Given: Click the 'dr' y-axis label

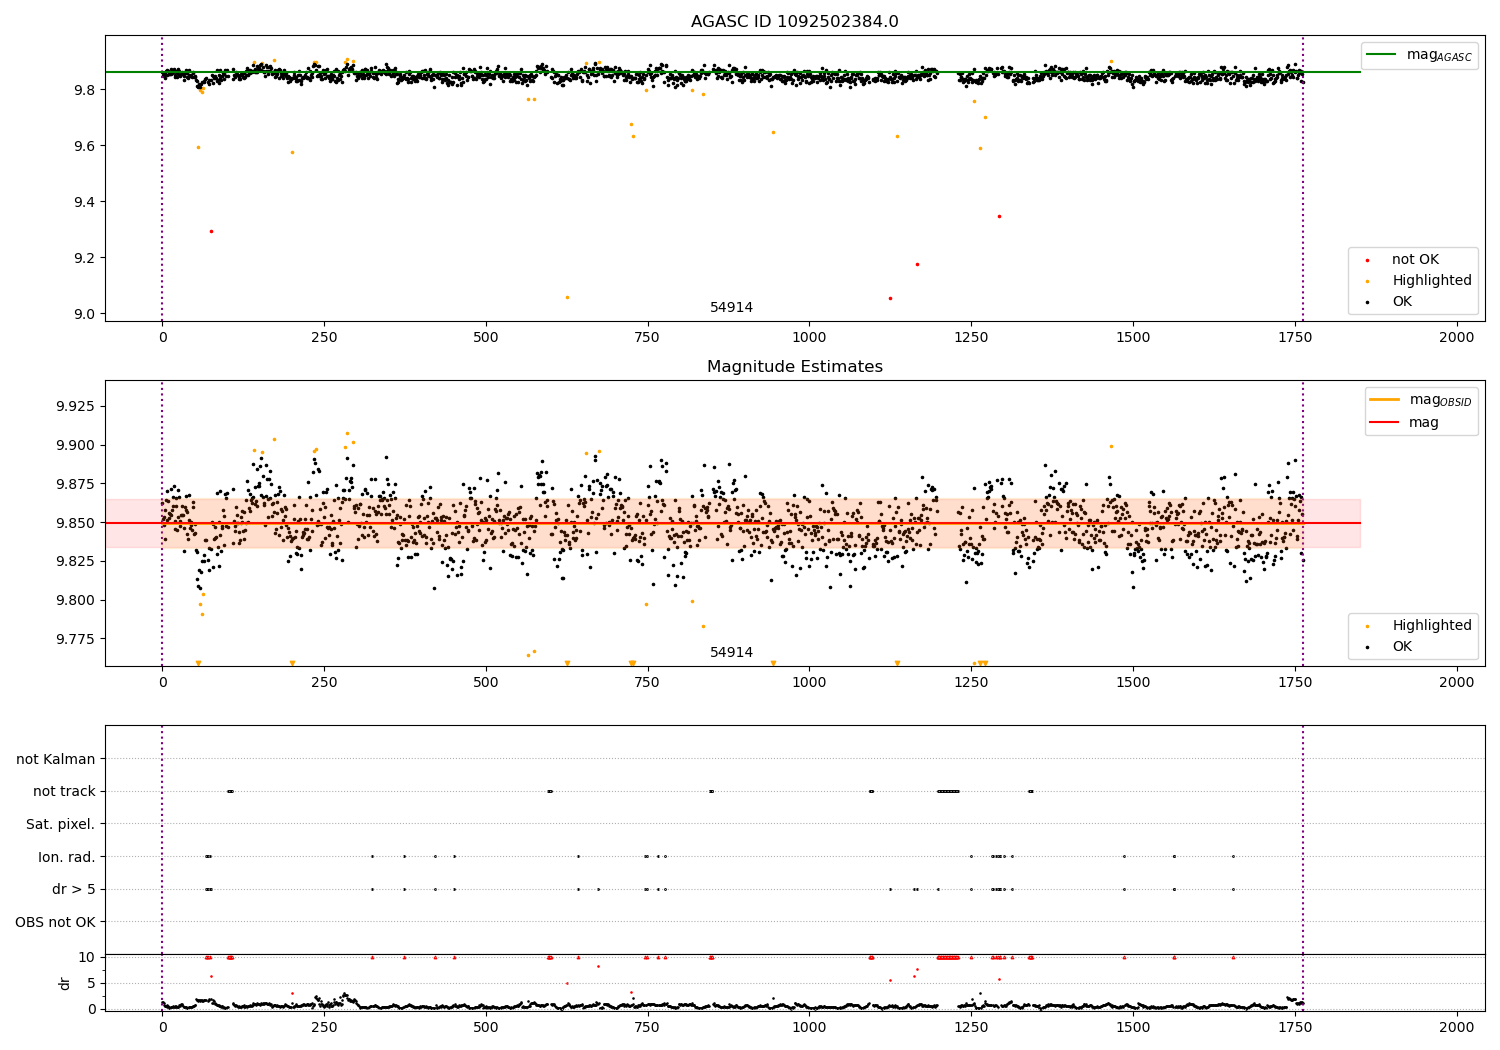Looking at the screenshot, I should point(65,983).
